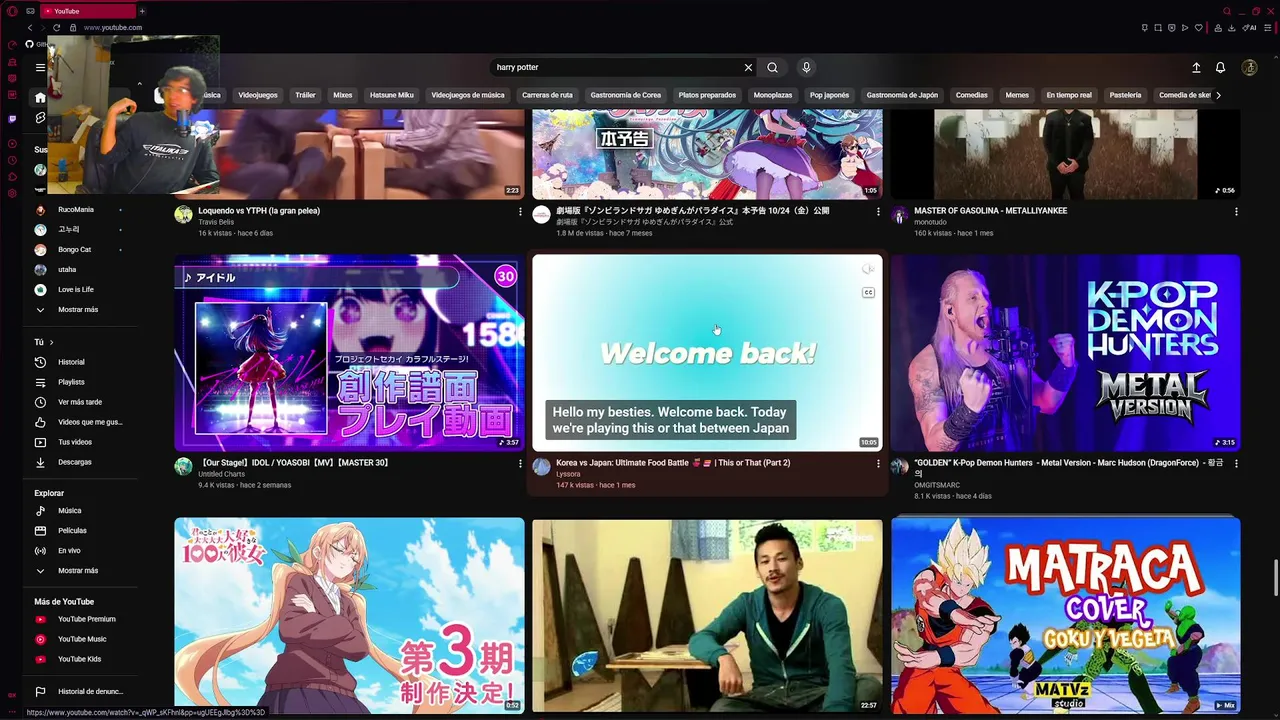Click the harry potter search field
Image resolution: width=1280 pixels, height=720 pixels.
click(x=615, y=67)
